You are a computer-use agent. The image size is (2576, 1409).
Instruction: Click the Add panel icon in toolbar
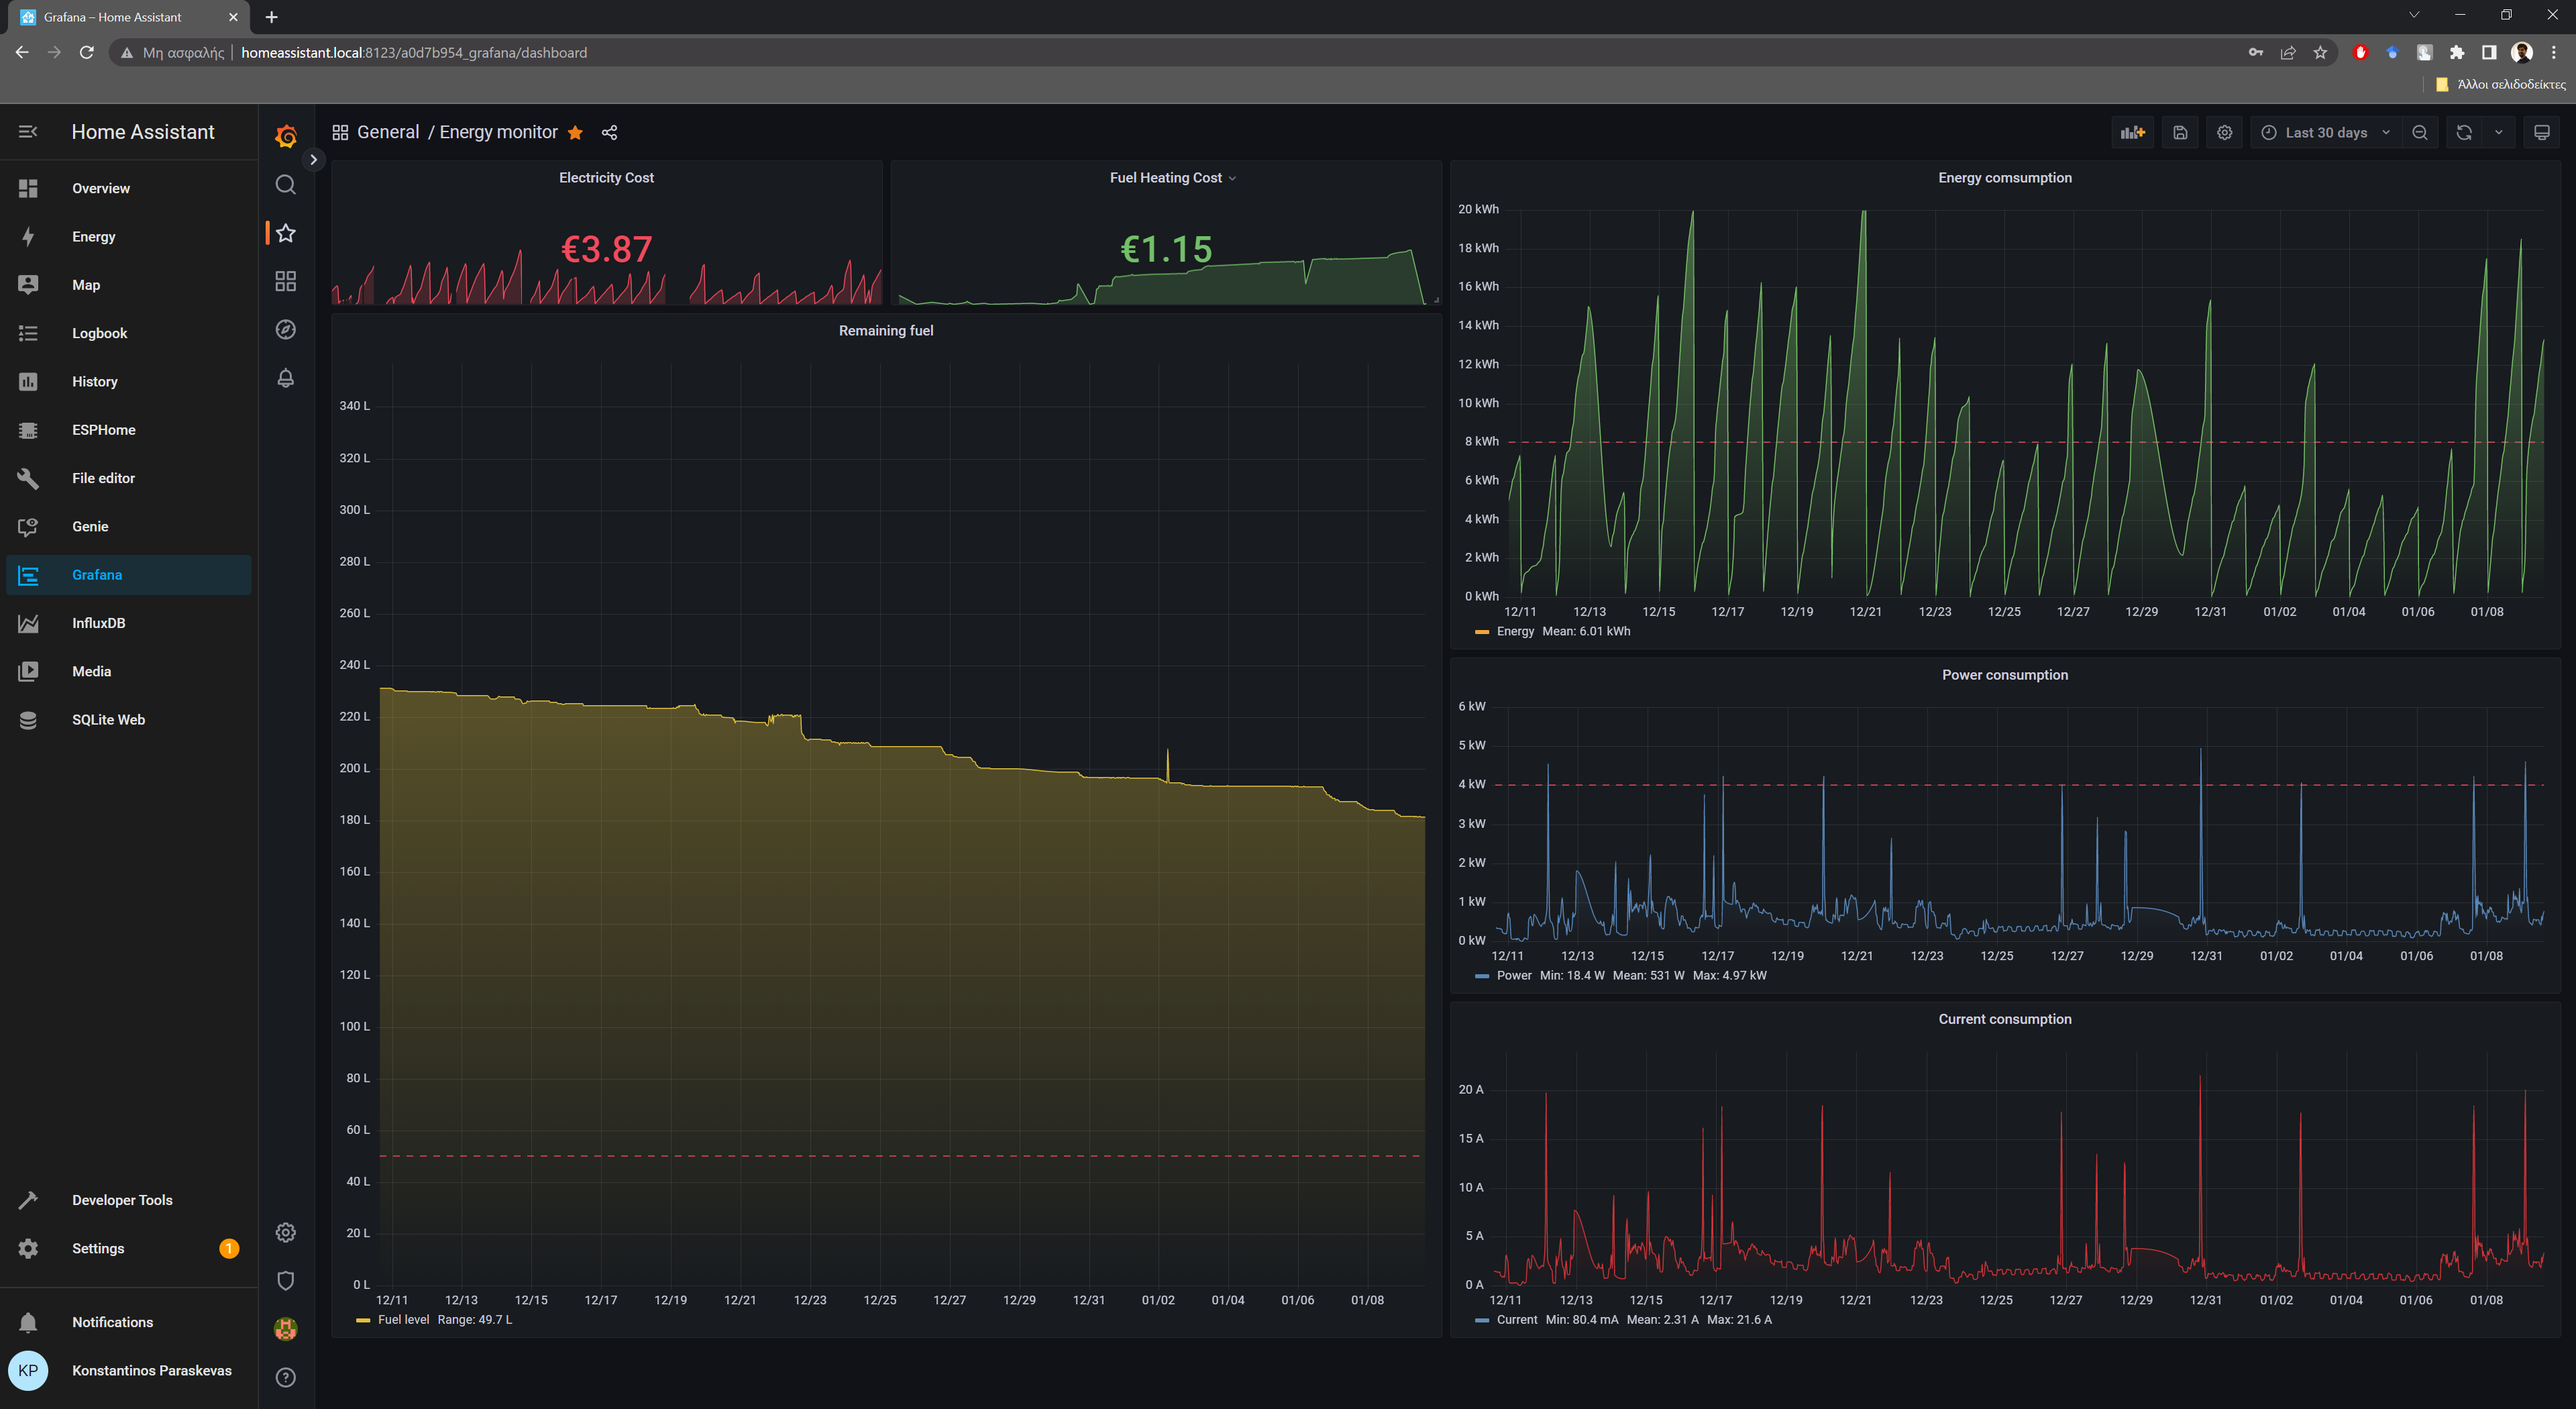coord(2132,132)
